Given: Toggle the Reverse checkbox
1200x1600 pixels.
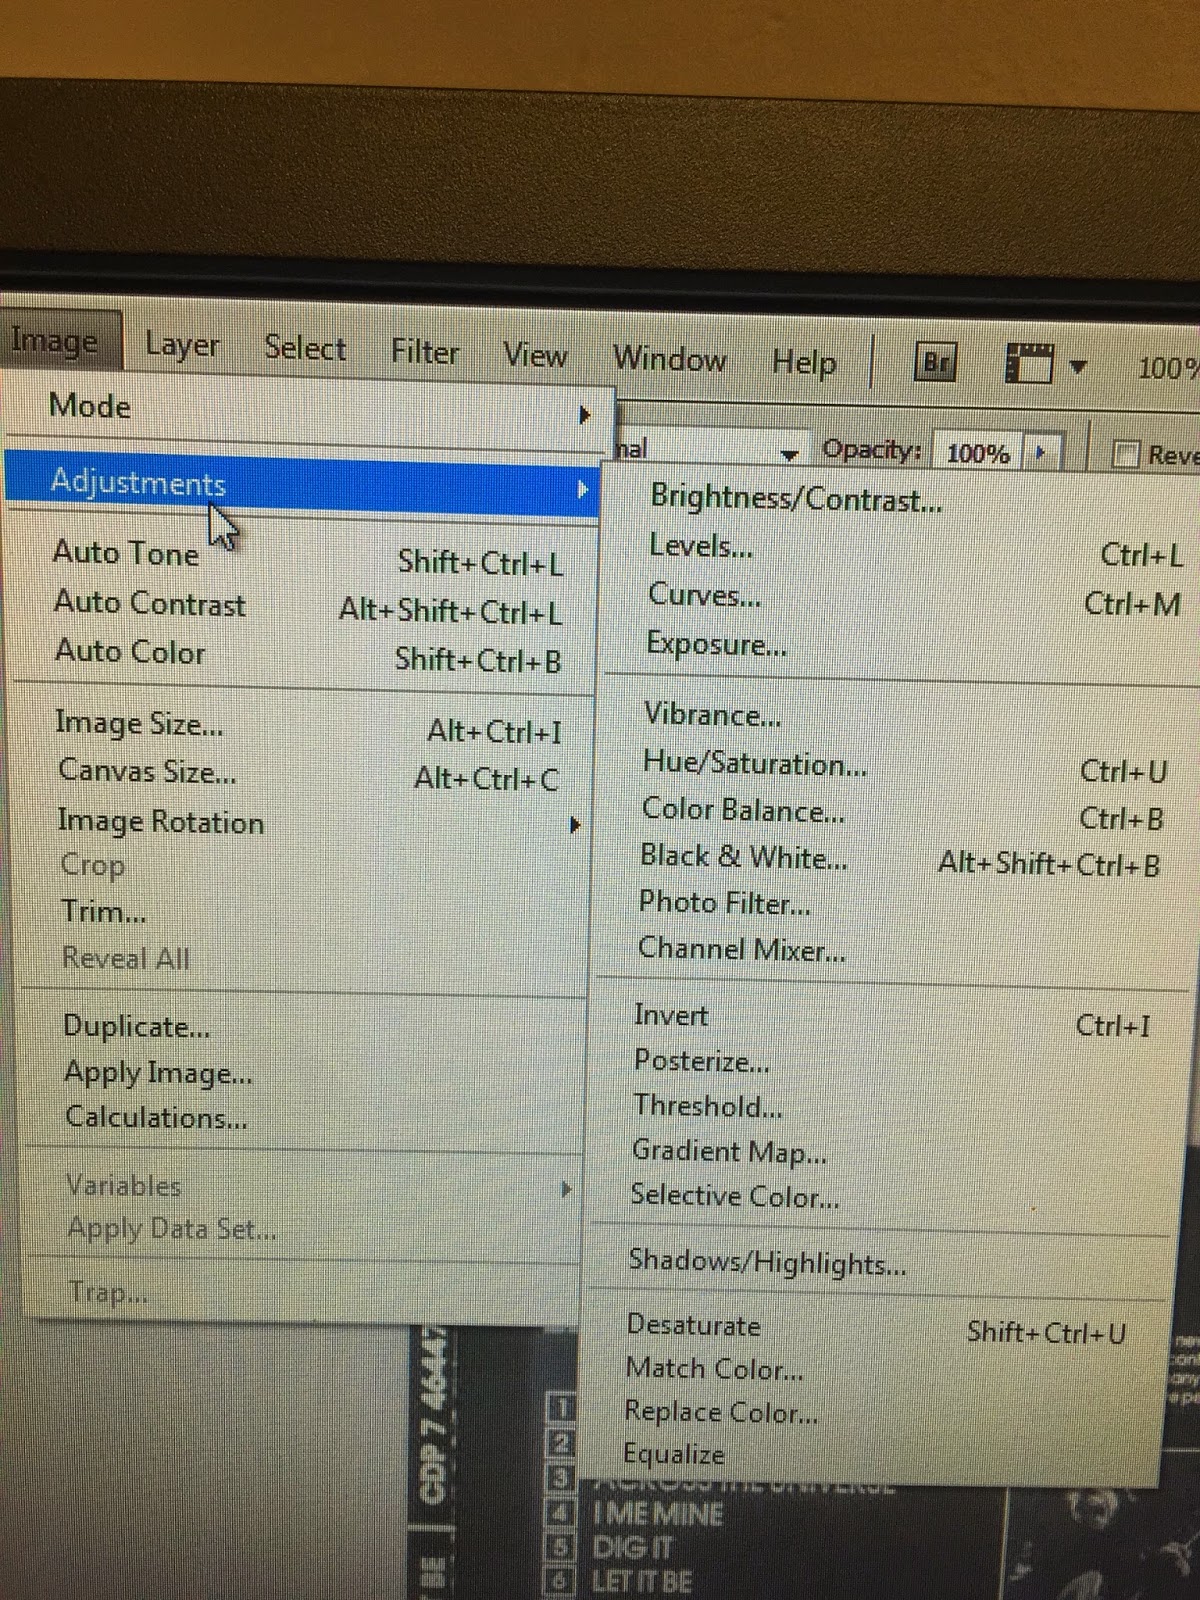Looking at the screenshot, I should click(1126, 455).
